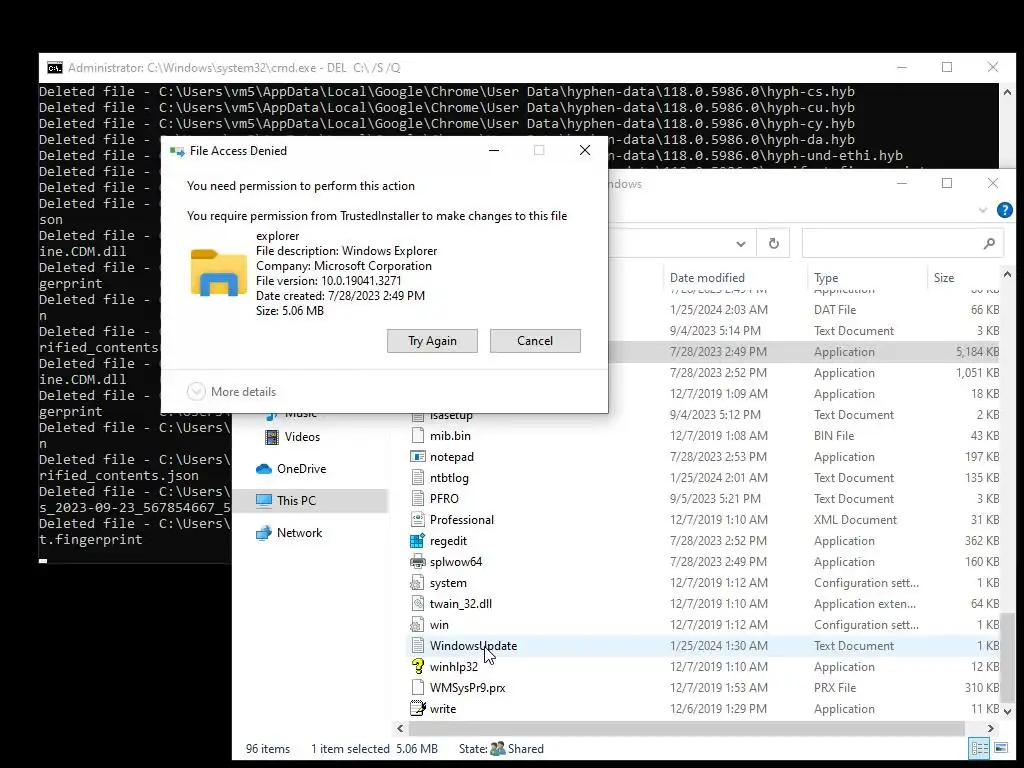Expand the ribbon chevron in Explorer
The height and width of the screenshot is (768, 1024).
coord(982,210)
